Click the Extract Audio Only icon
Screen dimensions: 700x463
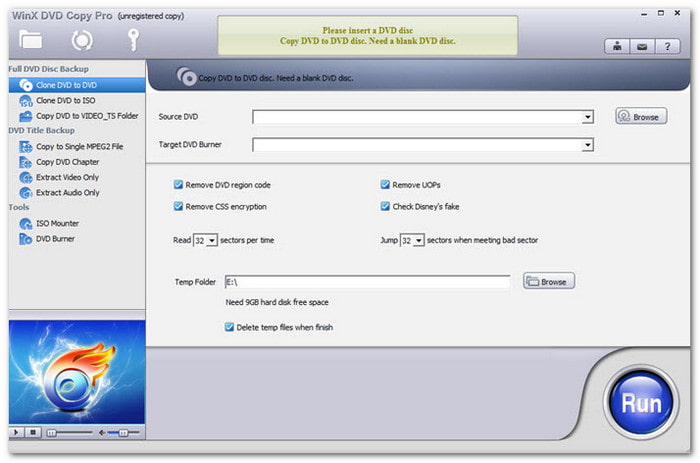click(25, 193)
